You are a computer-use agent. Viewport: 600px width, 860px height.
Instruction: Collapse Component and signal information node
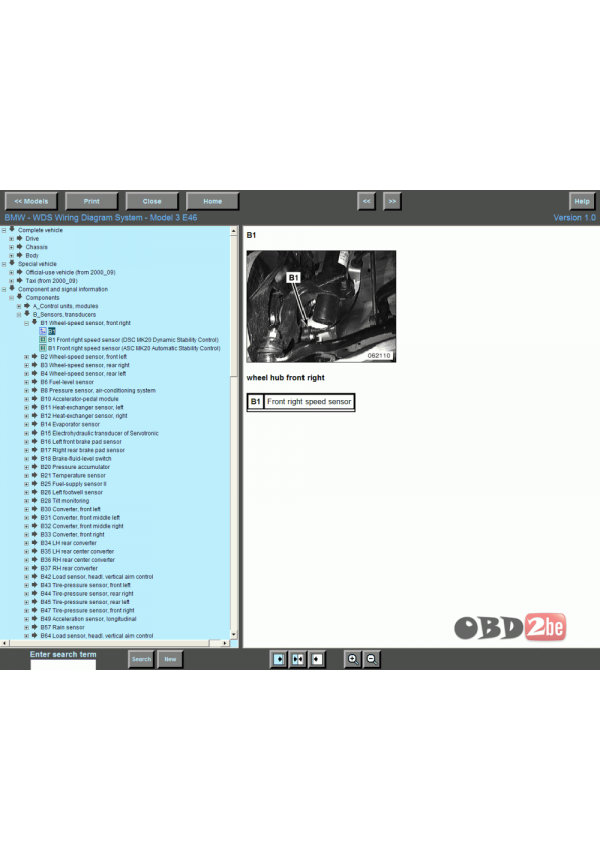pyautogui.click(x=4, y=289)
